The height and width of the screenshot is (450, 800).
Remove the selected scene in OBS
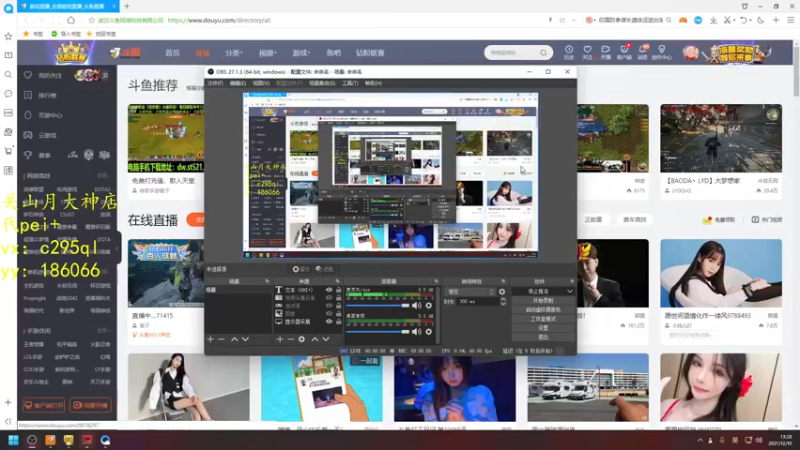point(221,339)
